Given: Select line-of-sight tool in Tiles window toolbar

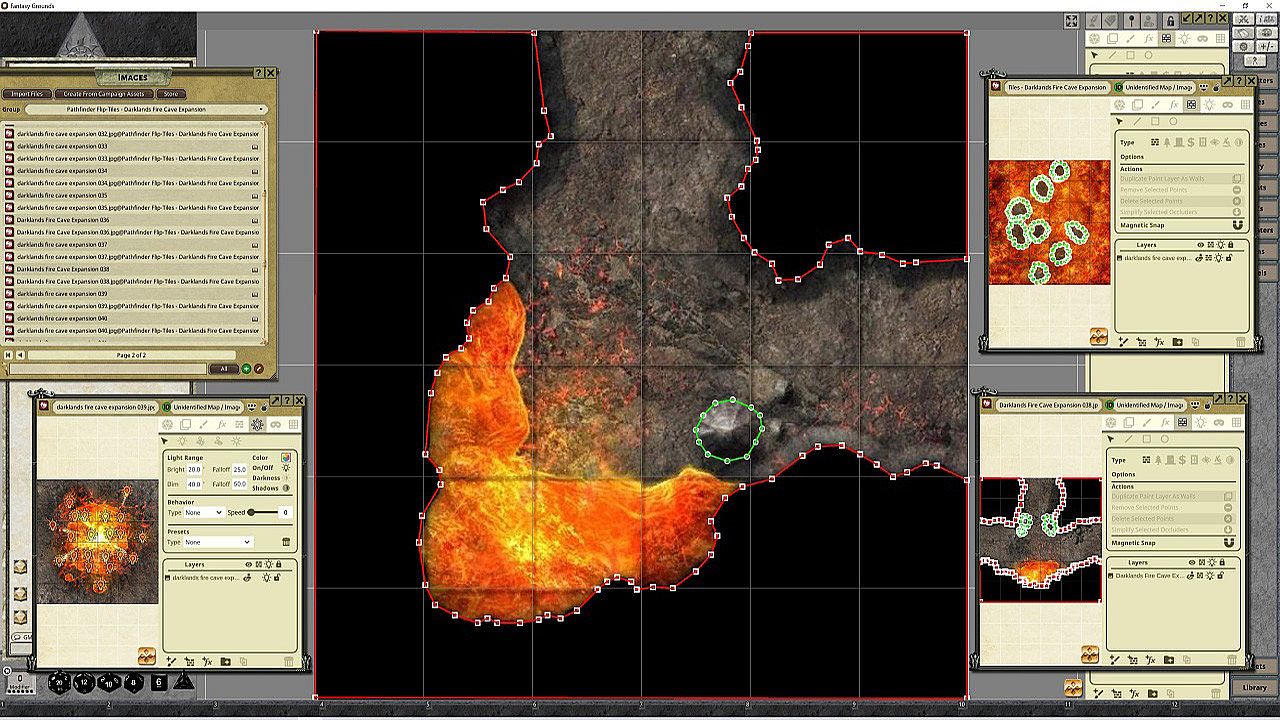Looking at the screenshot, I should (1191, 104).
